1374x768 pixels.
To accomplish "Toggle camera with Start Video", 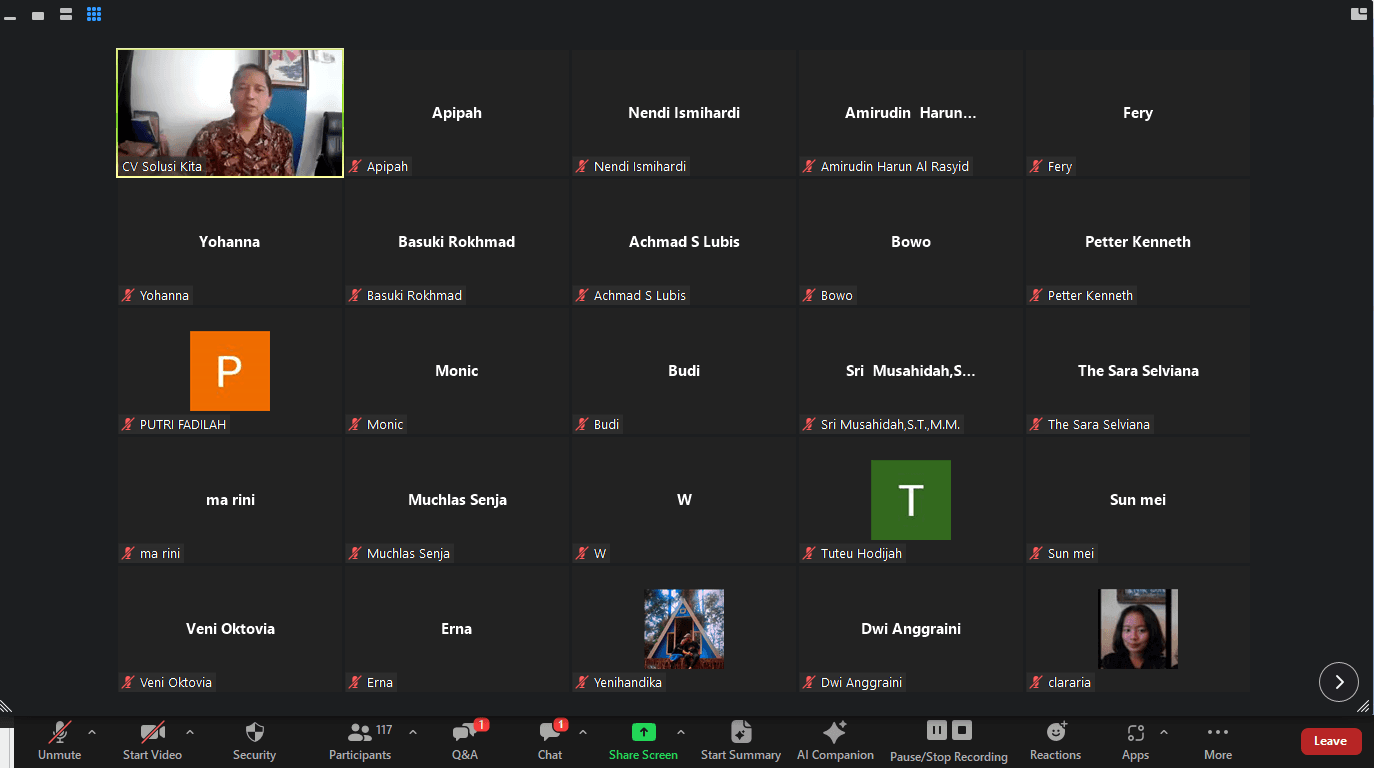I will pyautogui.click(x=152, y=740).
